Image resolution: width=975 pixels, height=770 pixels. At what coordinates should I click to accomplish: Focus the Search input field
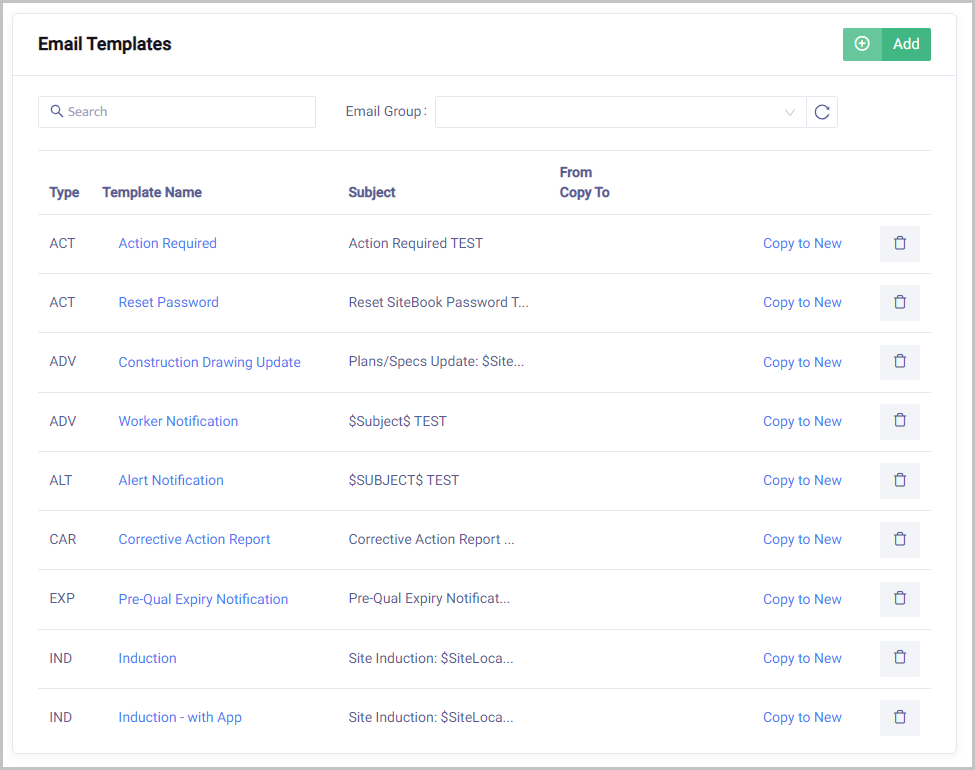click(177, 112)
